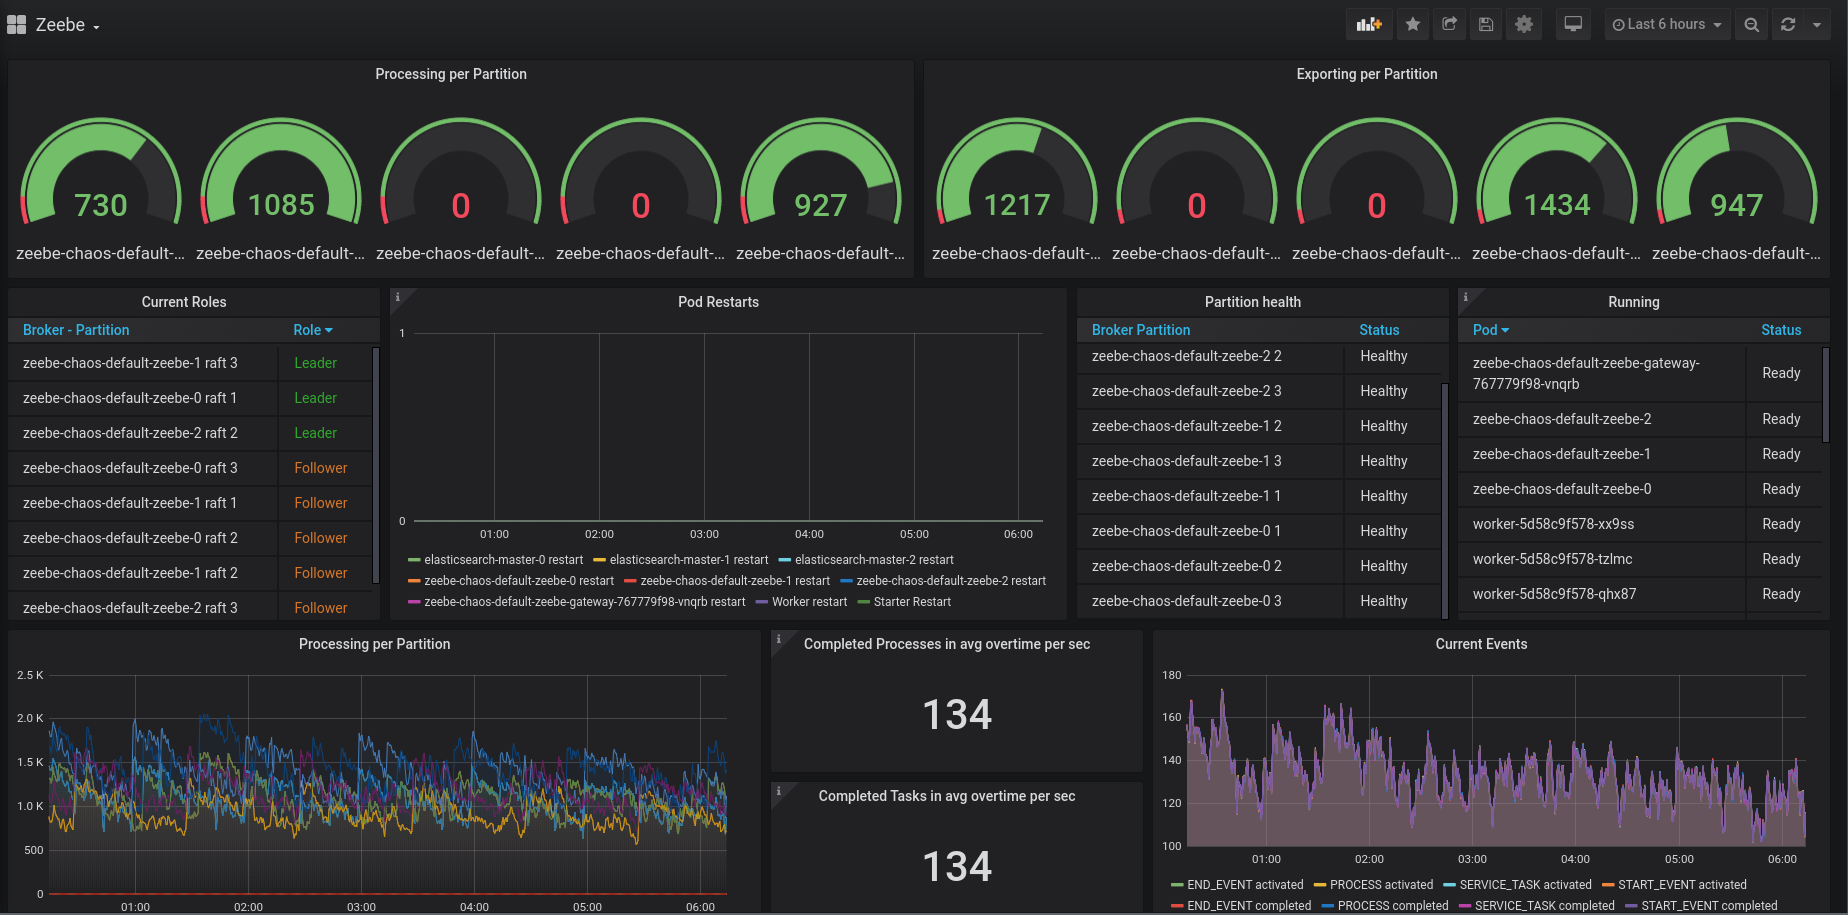Open the Grafana dashboards grid icon

click(x=16, y=25)
